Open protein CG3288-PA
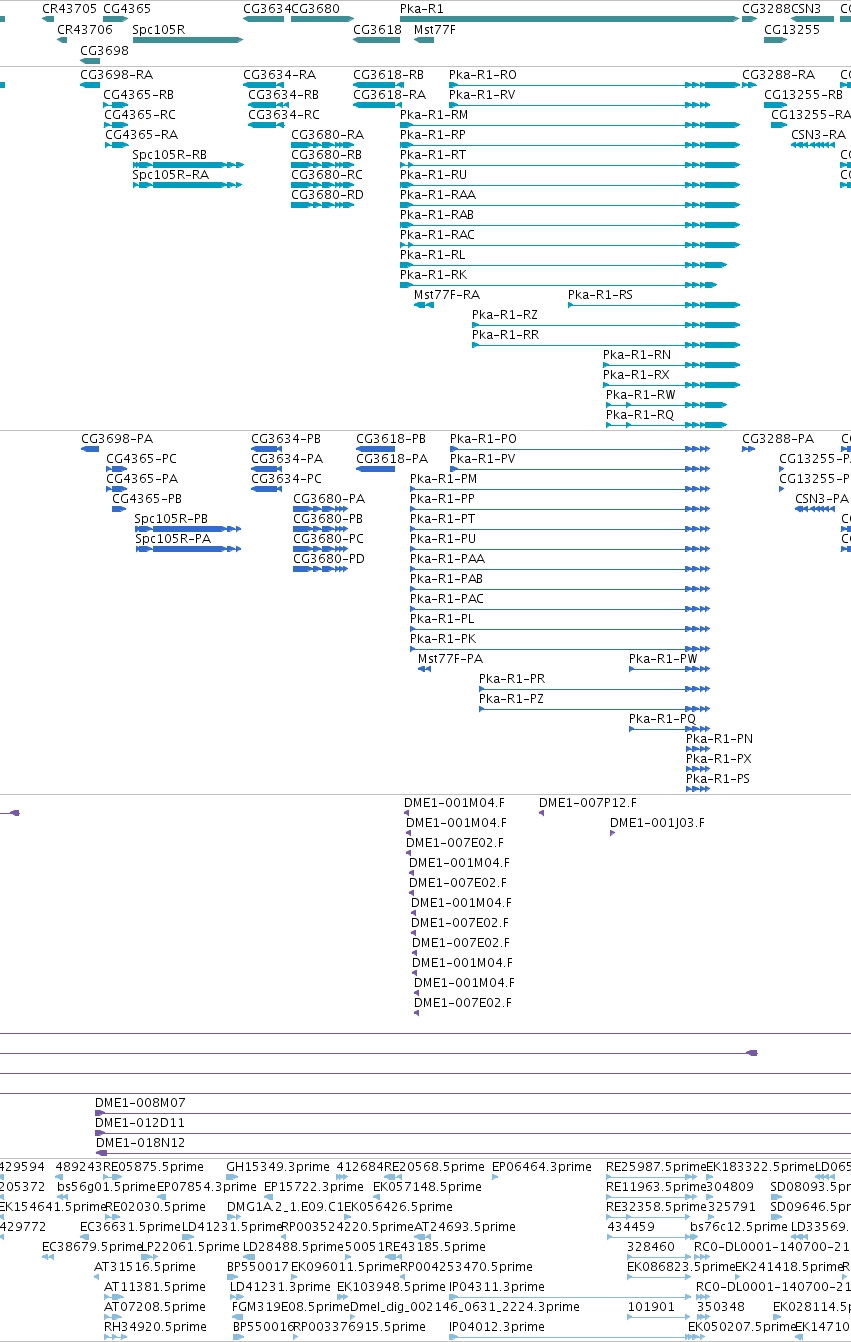This screenshot has width=851, height=1342. click(778, 439)
